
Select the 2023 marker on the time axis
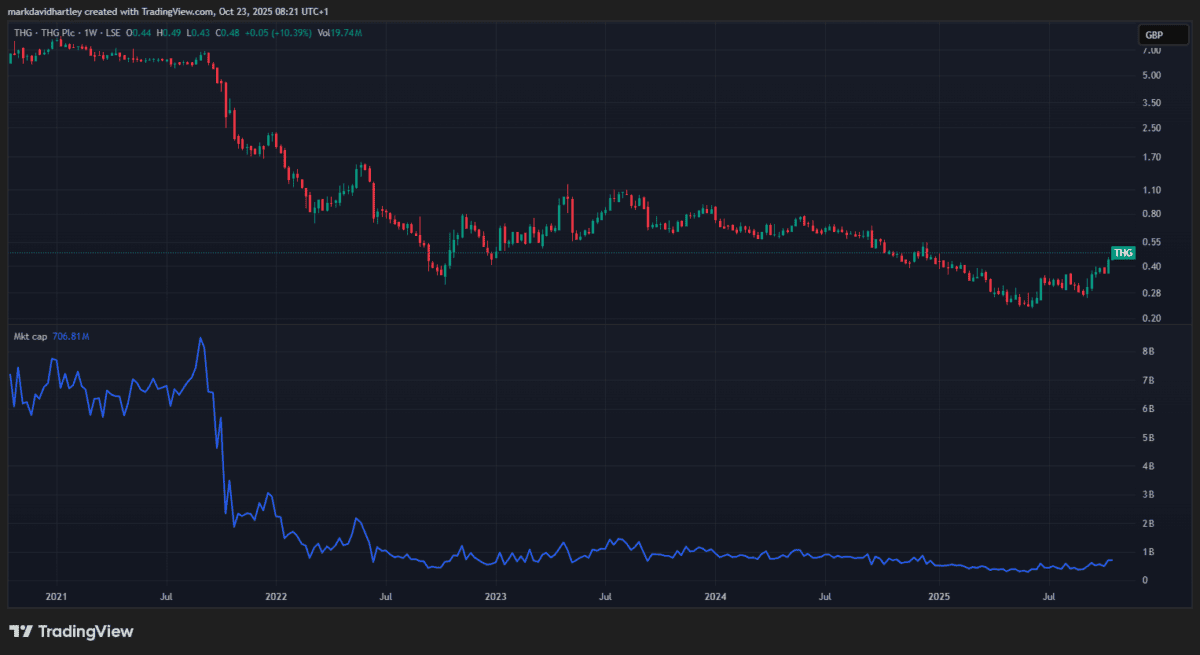(496, 597)
